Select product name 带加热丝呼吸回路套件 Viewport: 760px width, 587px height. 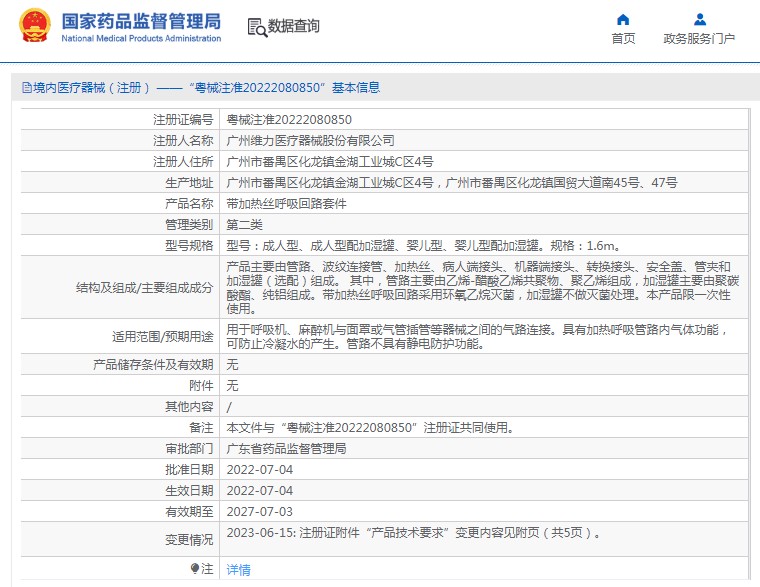pos(286,204)
